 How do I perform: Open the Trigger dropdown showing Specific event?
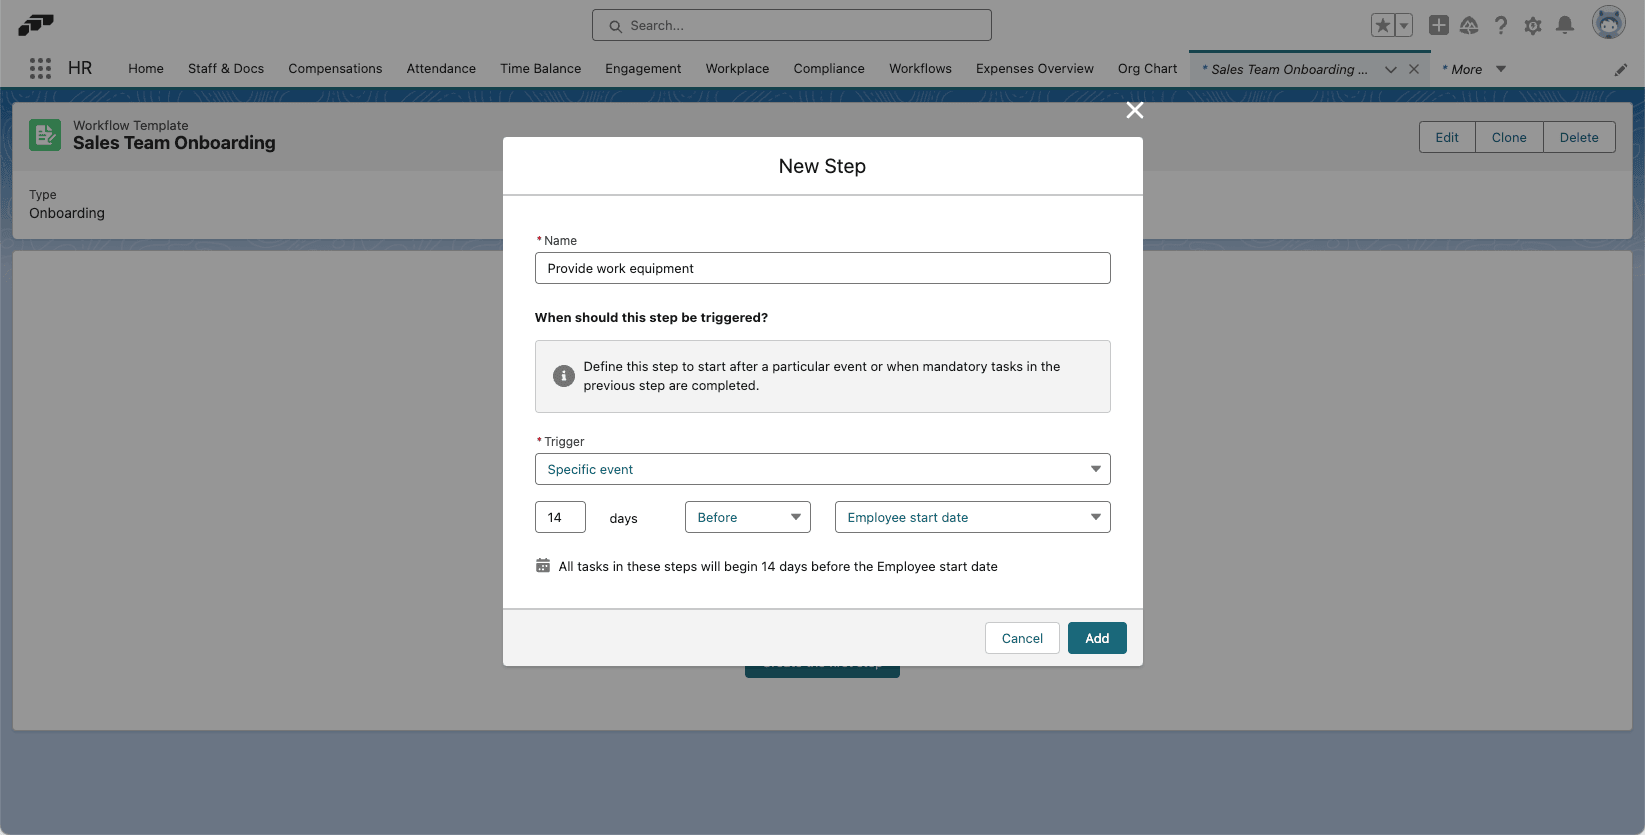click(x=822, y=469)
